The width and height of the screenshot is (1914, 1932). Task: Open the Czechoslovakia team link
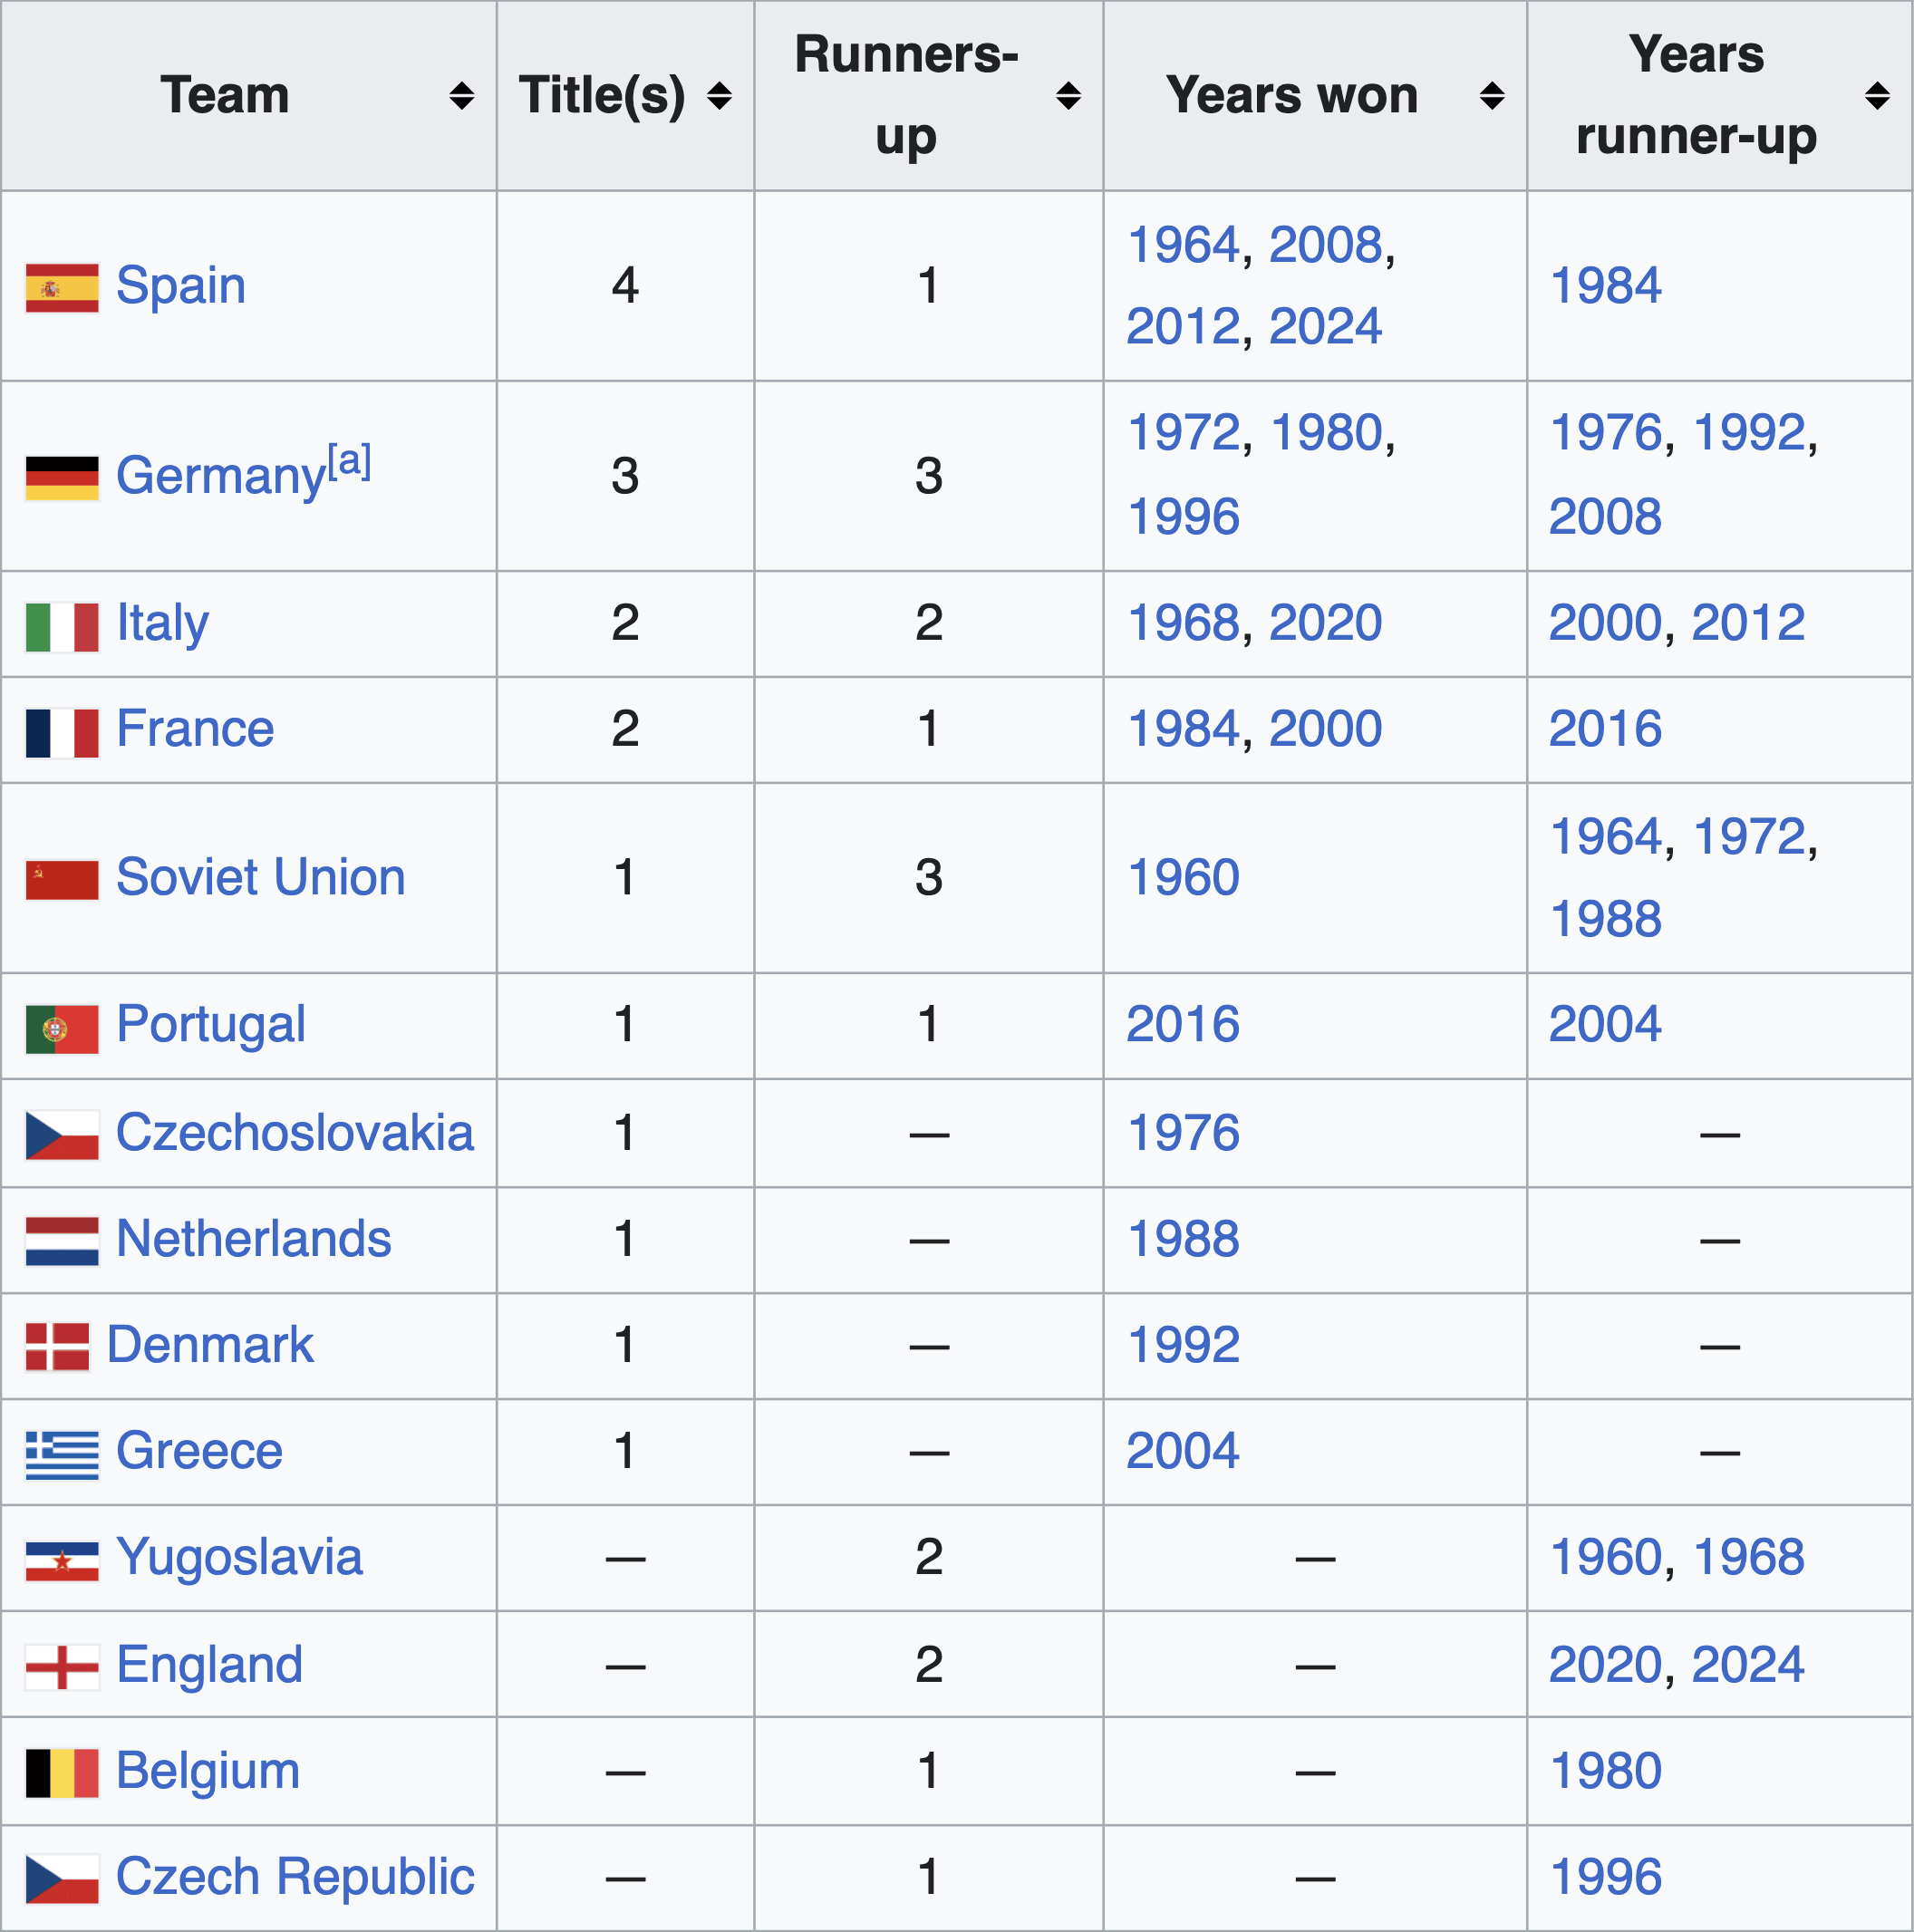click(x=295, y=1133)
